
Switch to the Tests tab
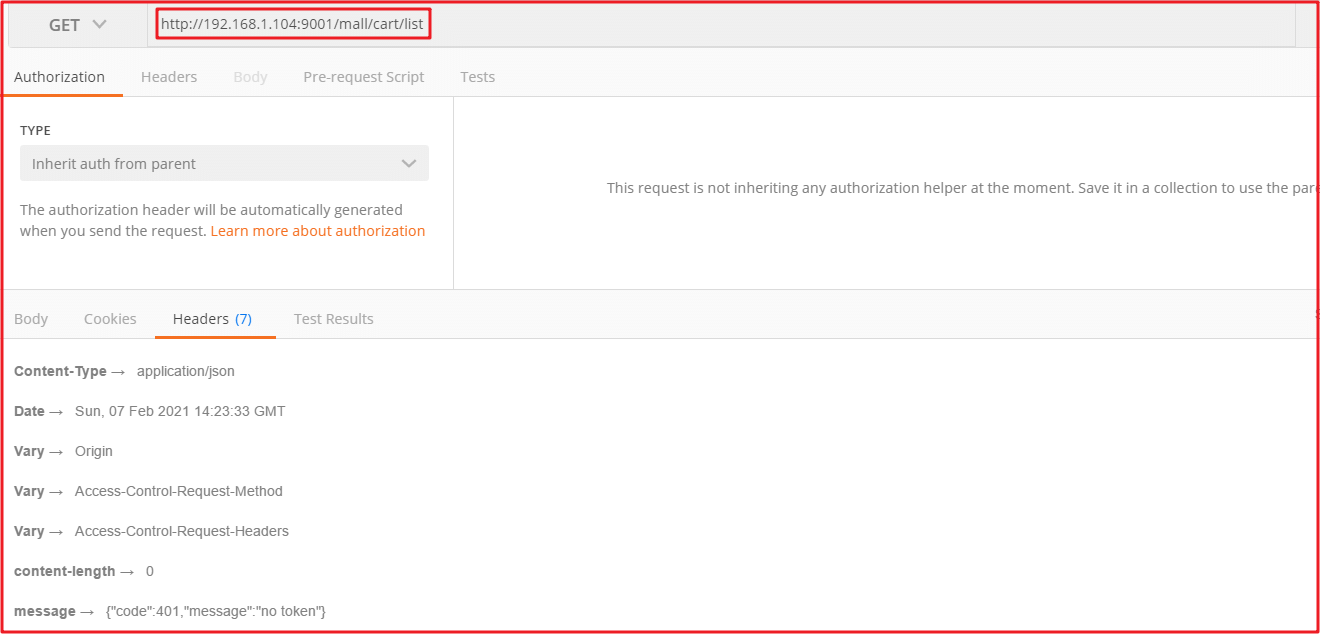(477, 77)
